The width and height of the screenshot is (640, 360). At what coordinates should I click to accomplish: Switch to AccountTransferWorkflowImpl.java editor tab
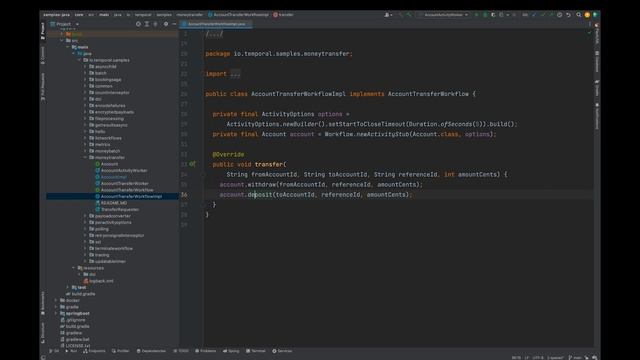pos(216,24)
